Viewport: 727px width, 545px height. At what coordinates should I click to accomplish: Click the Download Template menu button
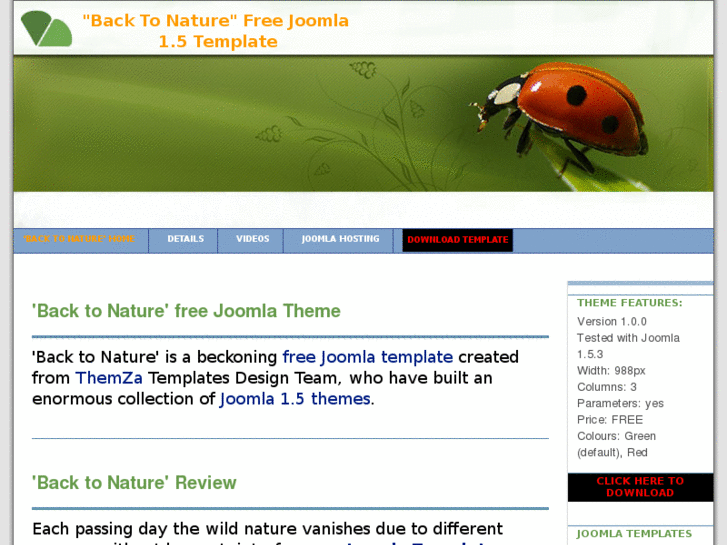pyautogui.click(x=458, y=240)
